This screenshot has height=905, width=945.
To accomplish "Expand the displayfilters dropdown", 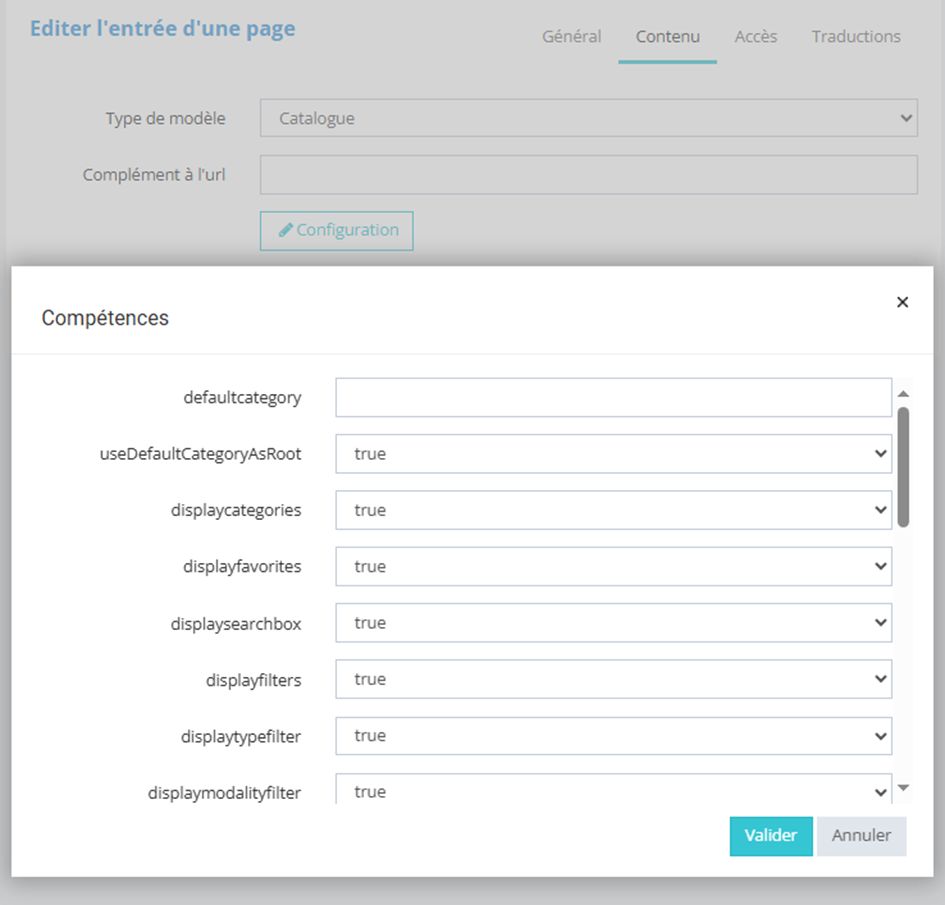I will tap(613, 679).
